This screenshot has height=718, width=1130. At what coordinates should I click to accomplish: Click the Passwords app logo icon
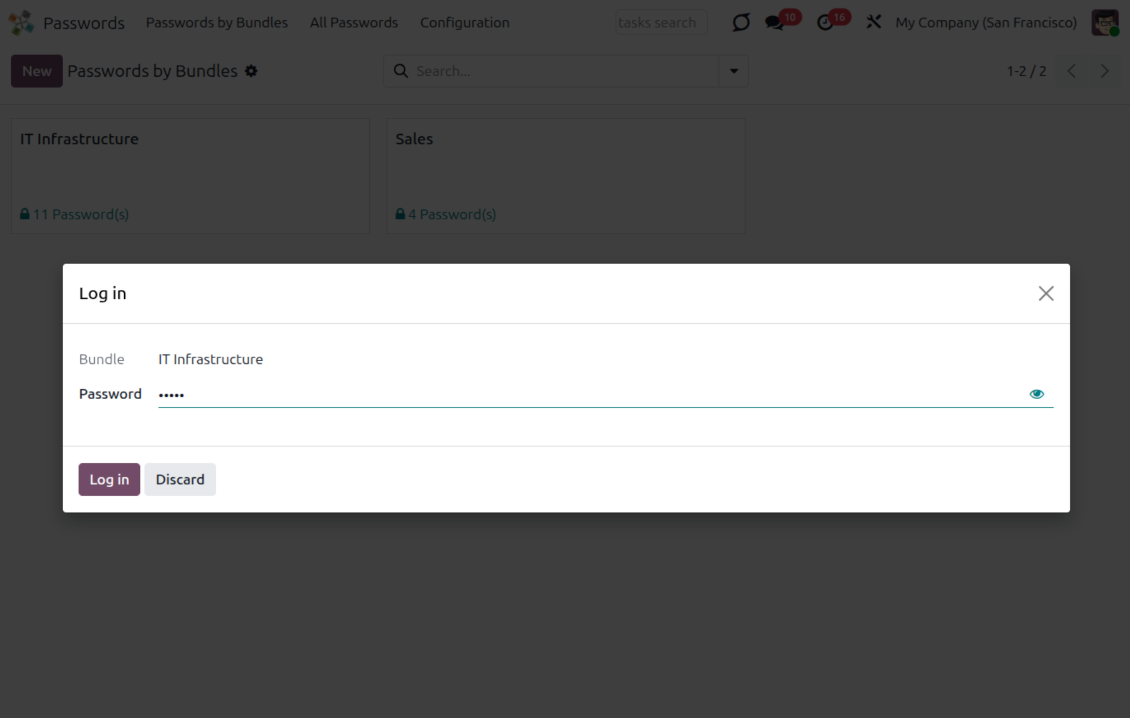point(21,22)
